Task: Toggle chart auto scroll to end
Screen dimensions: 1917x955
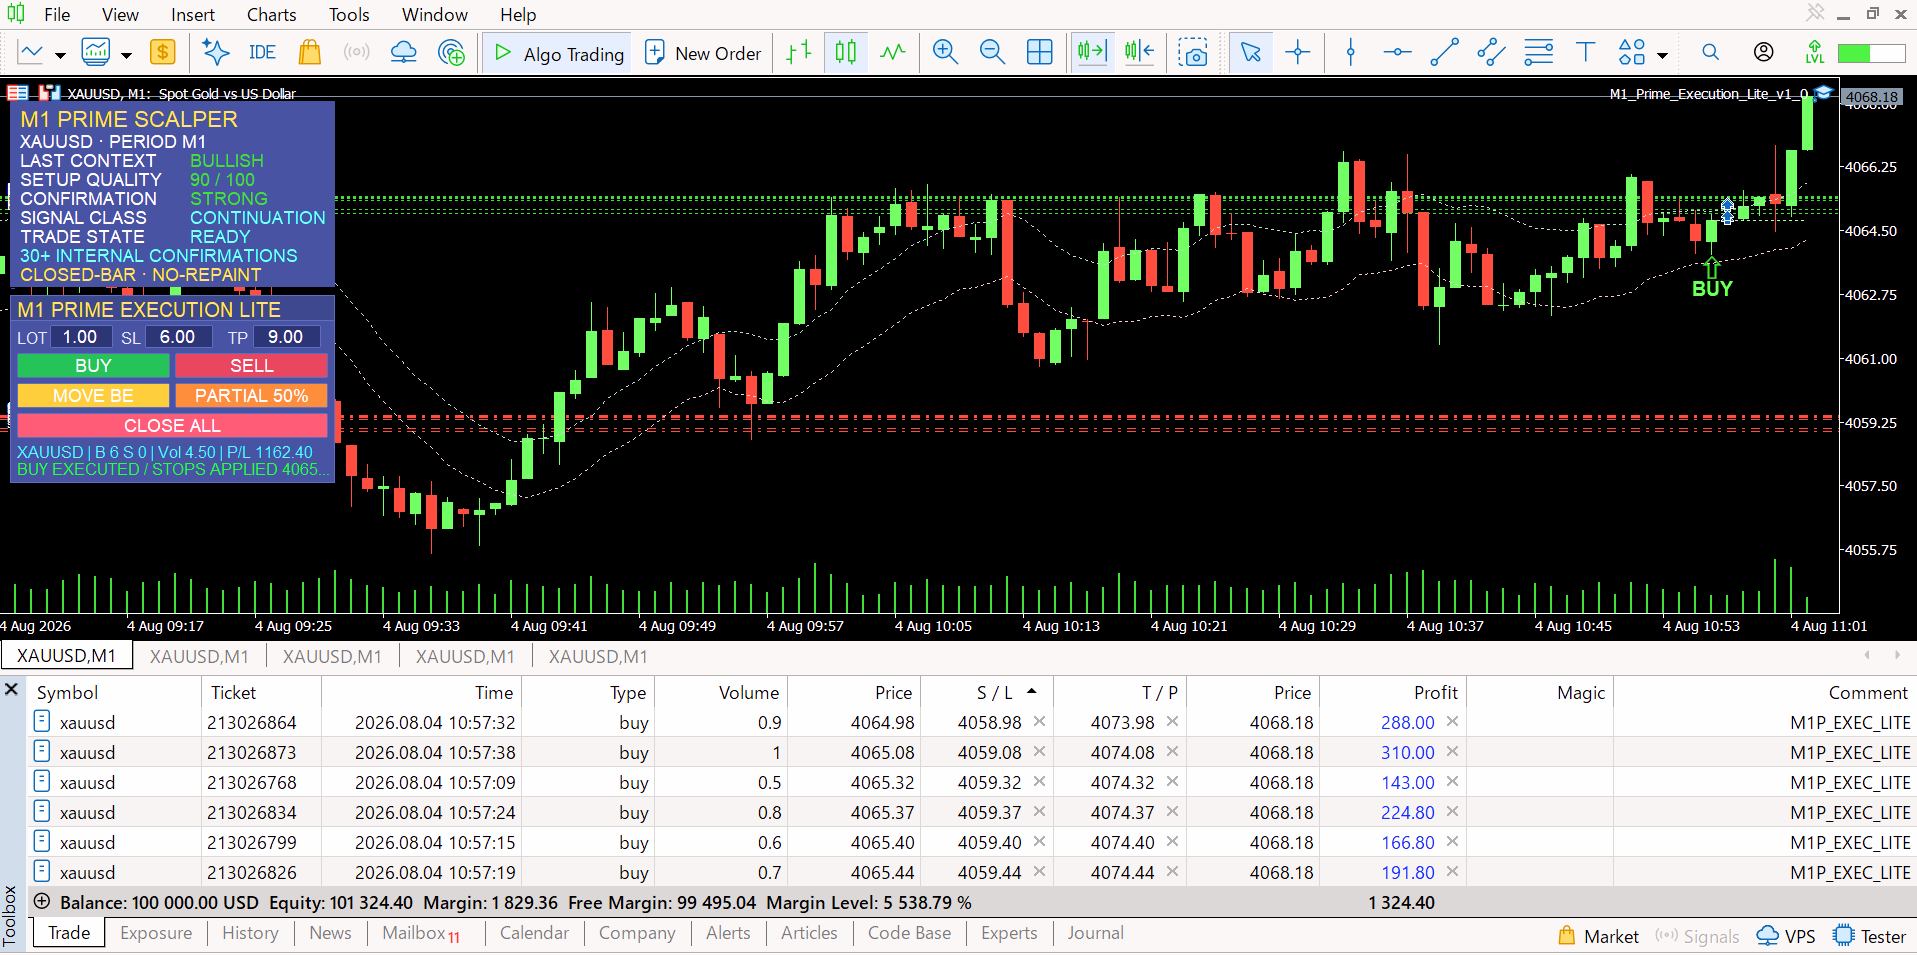Action: pos(1092,53)
